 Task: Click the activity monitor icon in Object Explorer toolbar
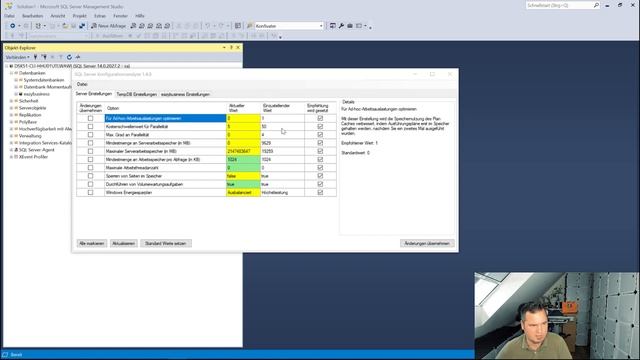[78, 57]
